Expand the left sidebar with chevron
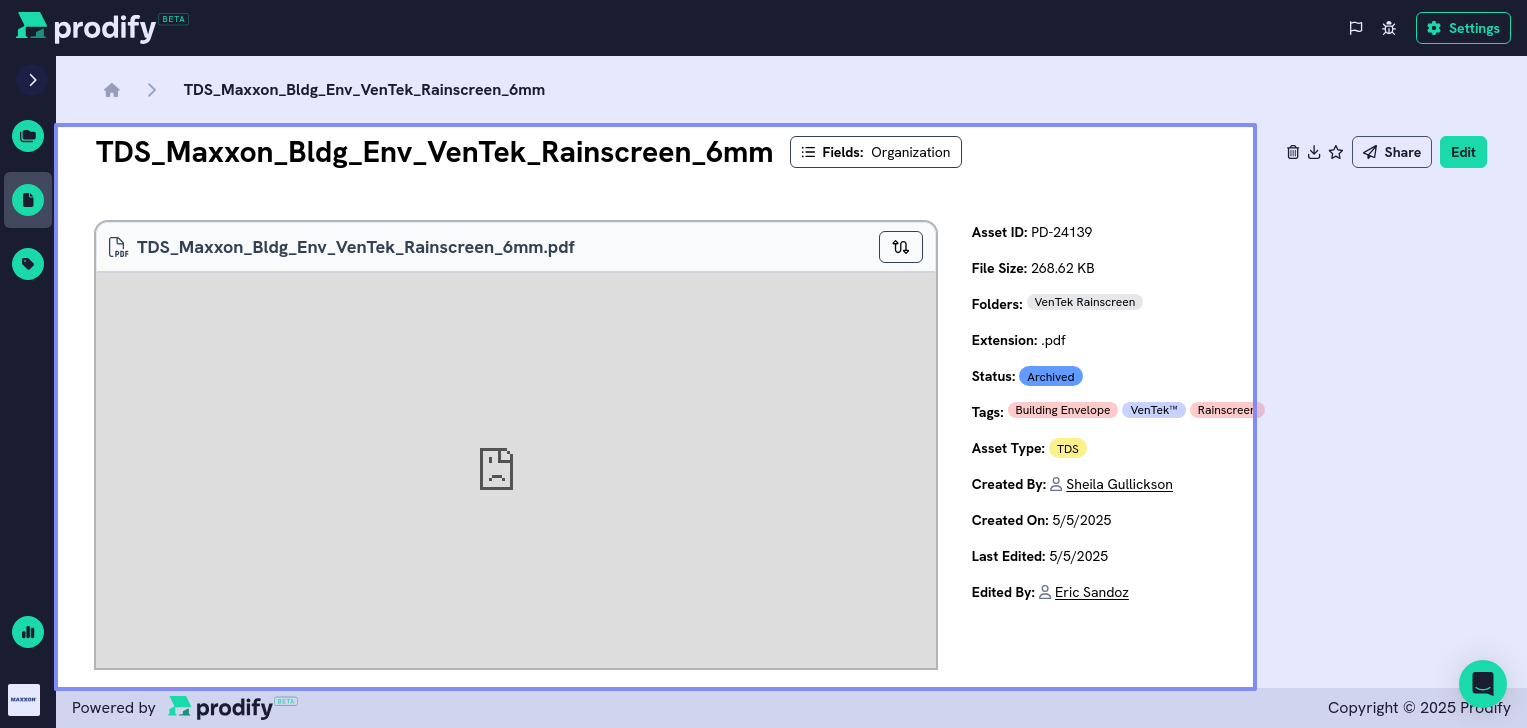The width and height of the screenshot is (1527, 728). coord(32,80)
